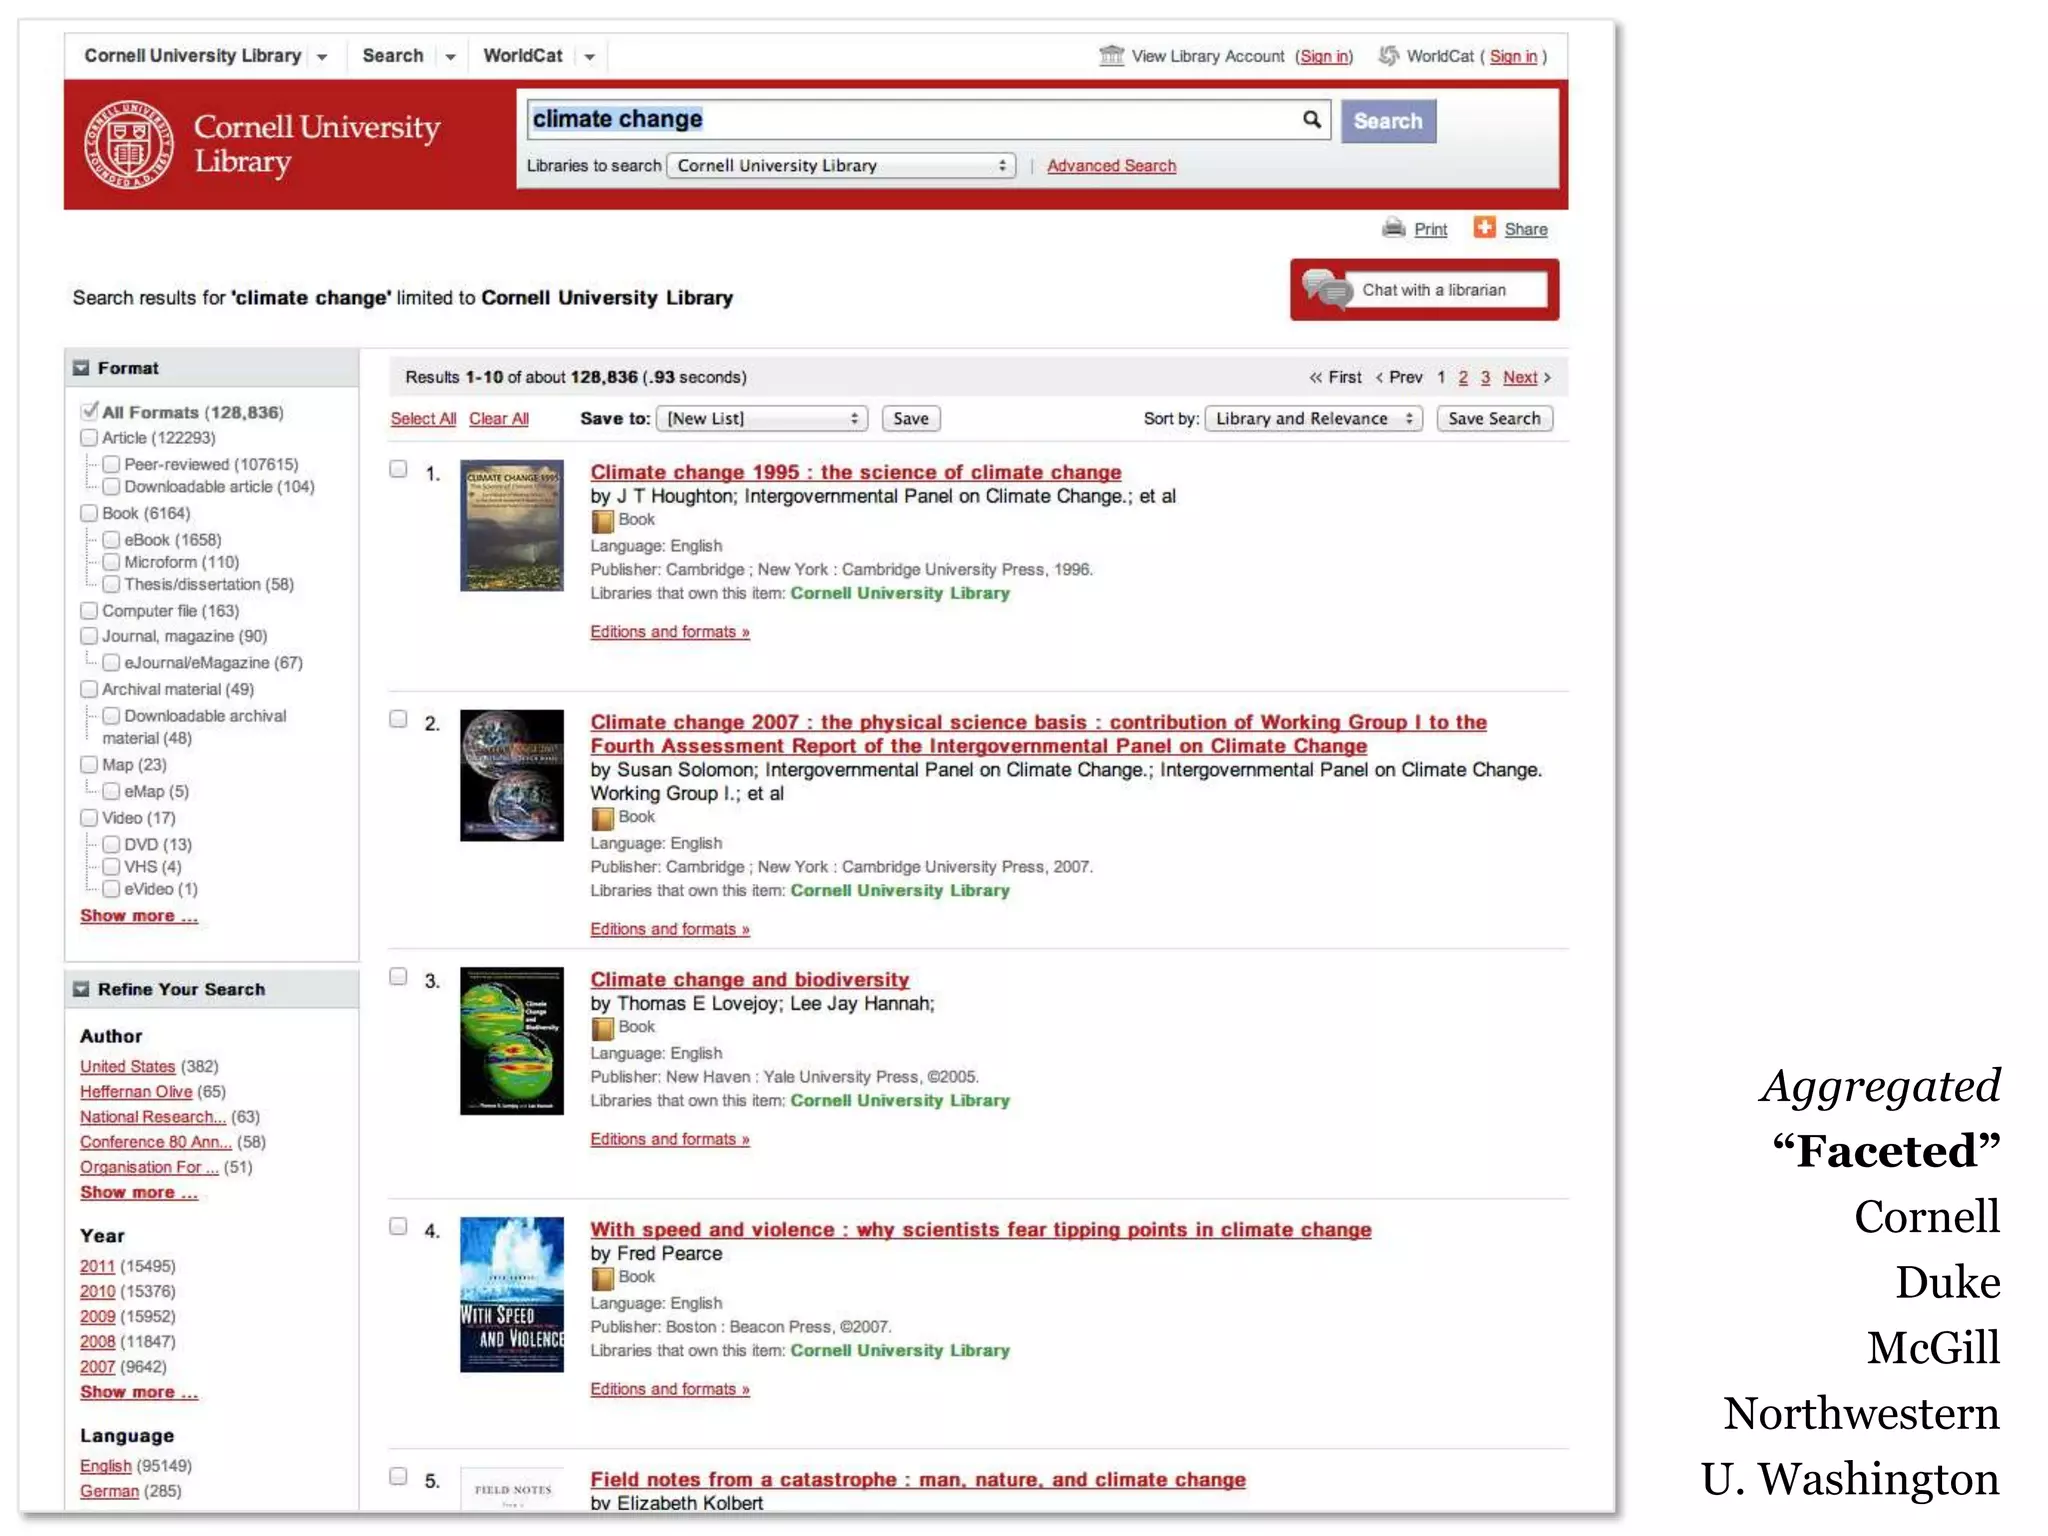The image size is (2048, 1536).
Task: Click the chat bubbles librarian icon
Action: (x=1326, y=290)
